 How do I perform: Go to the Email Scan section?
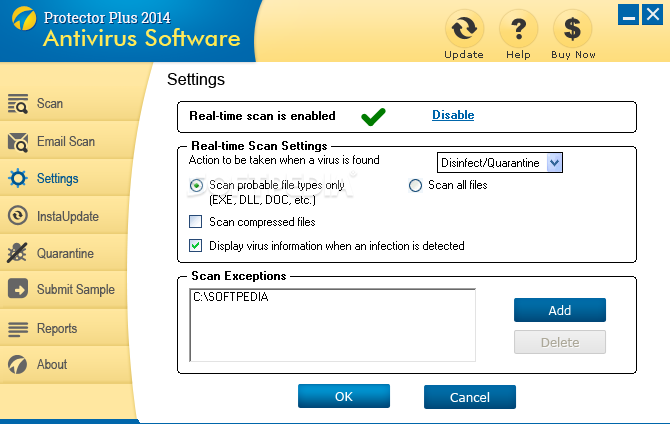tap(66, 141)
